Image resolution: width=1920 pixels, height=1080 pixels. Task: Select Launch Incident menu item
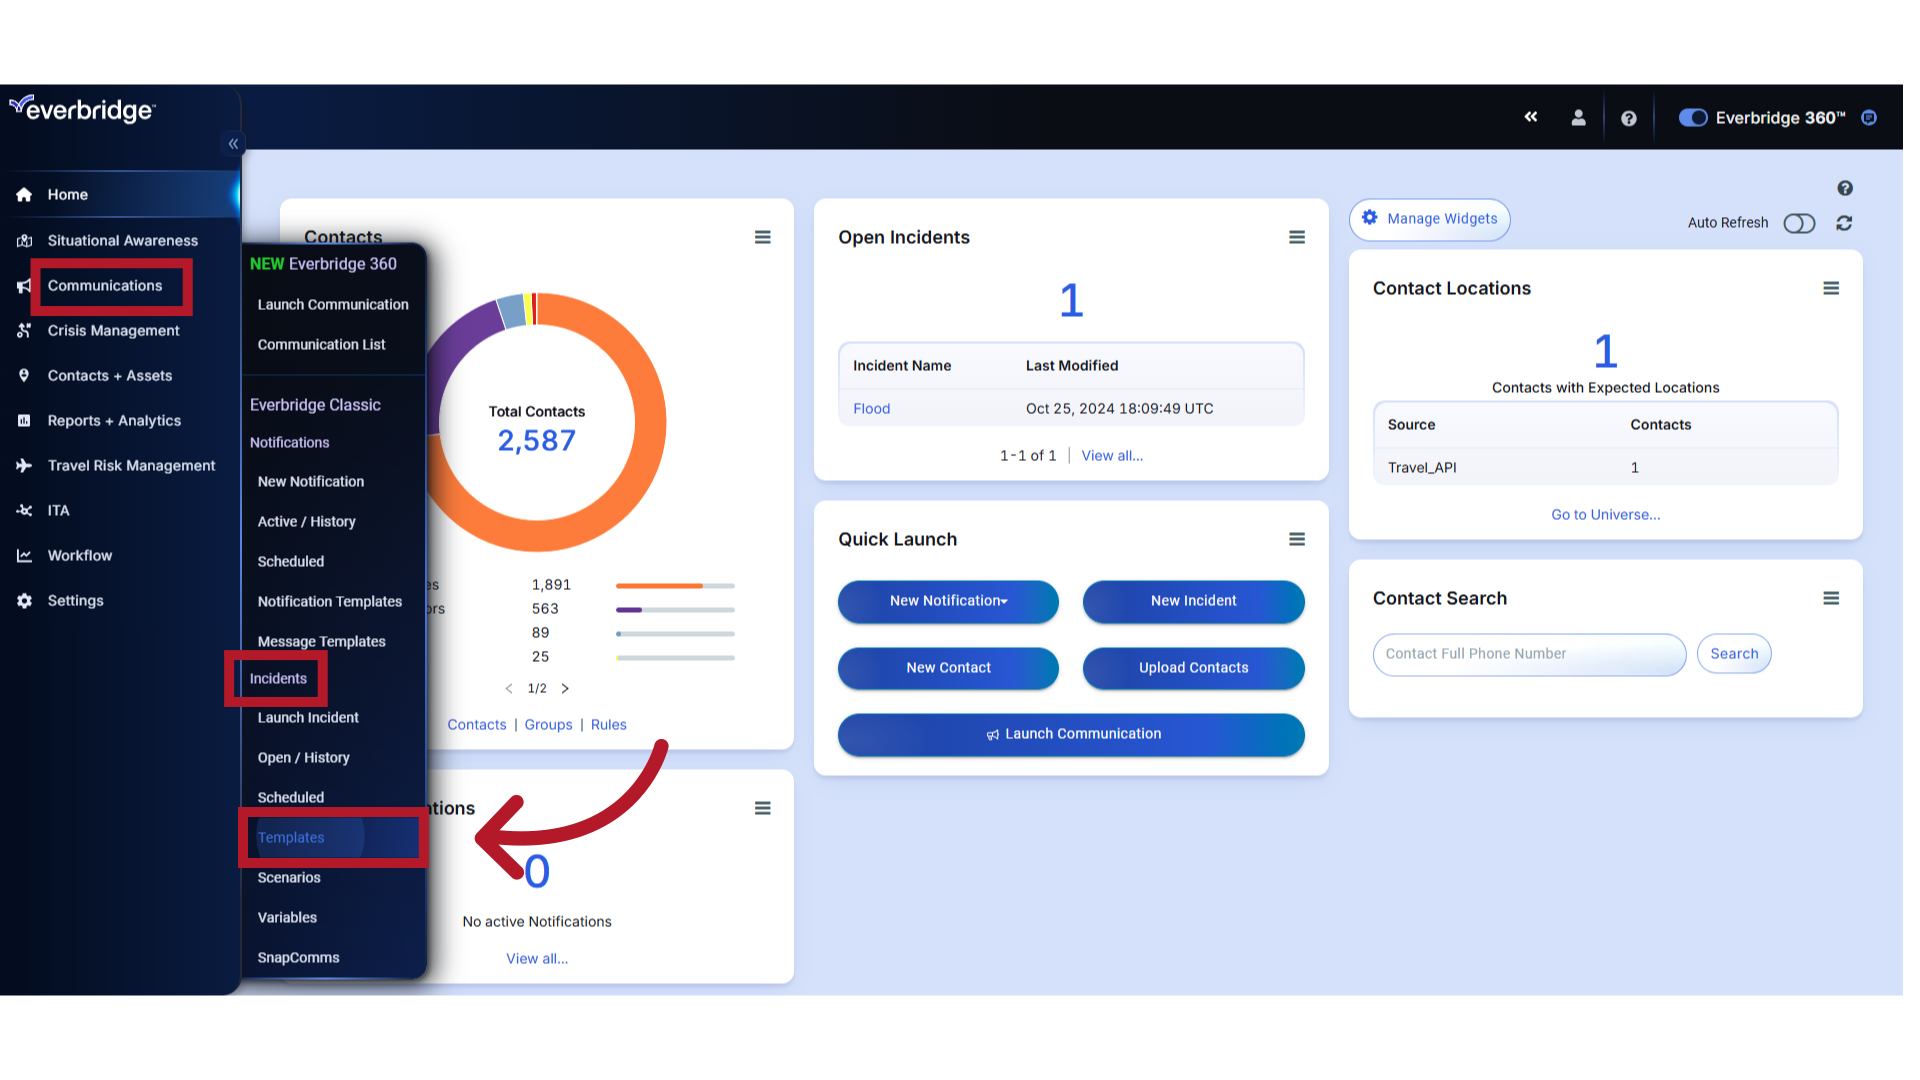[308, 718]
